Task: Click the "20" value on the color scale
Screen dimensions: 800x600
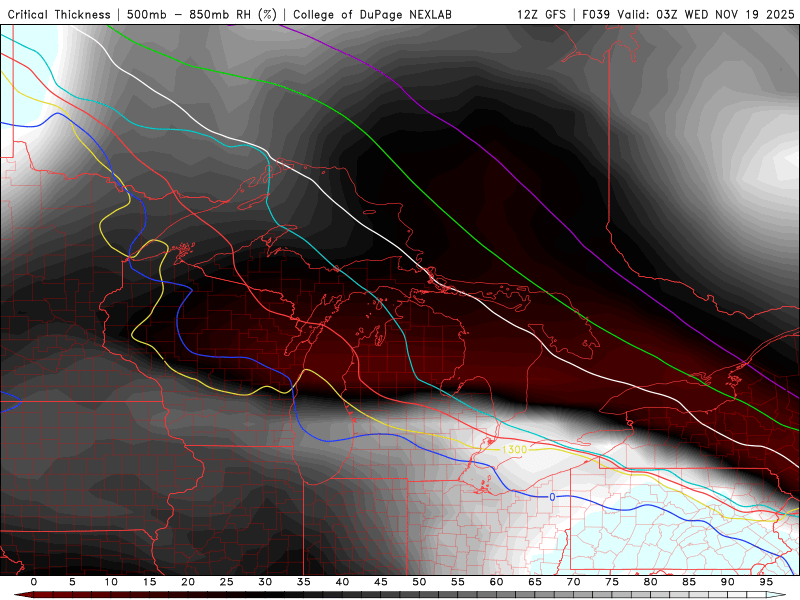Action: (x=188, y=582)
